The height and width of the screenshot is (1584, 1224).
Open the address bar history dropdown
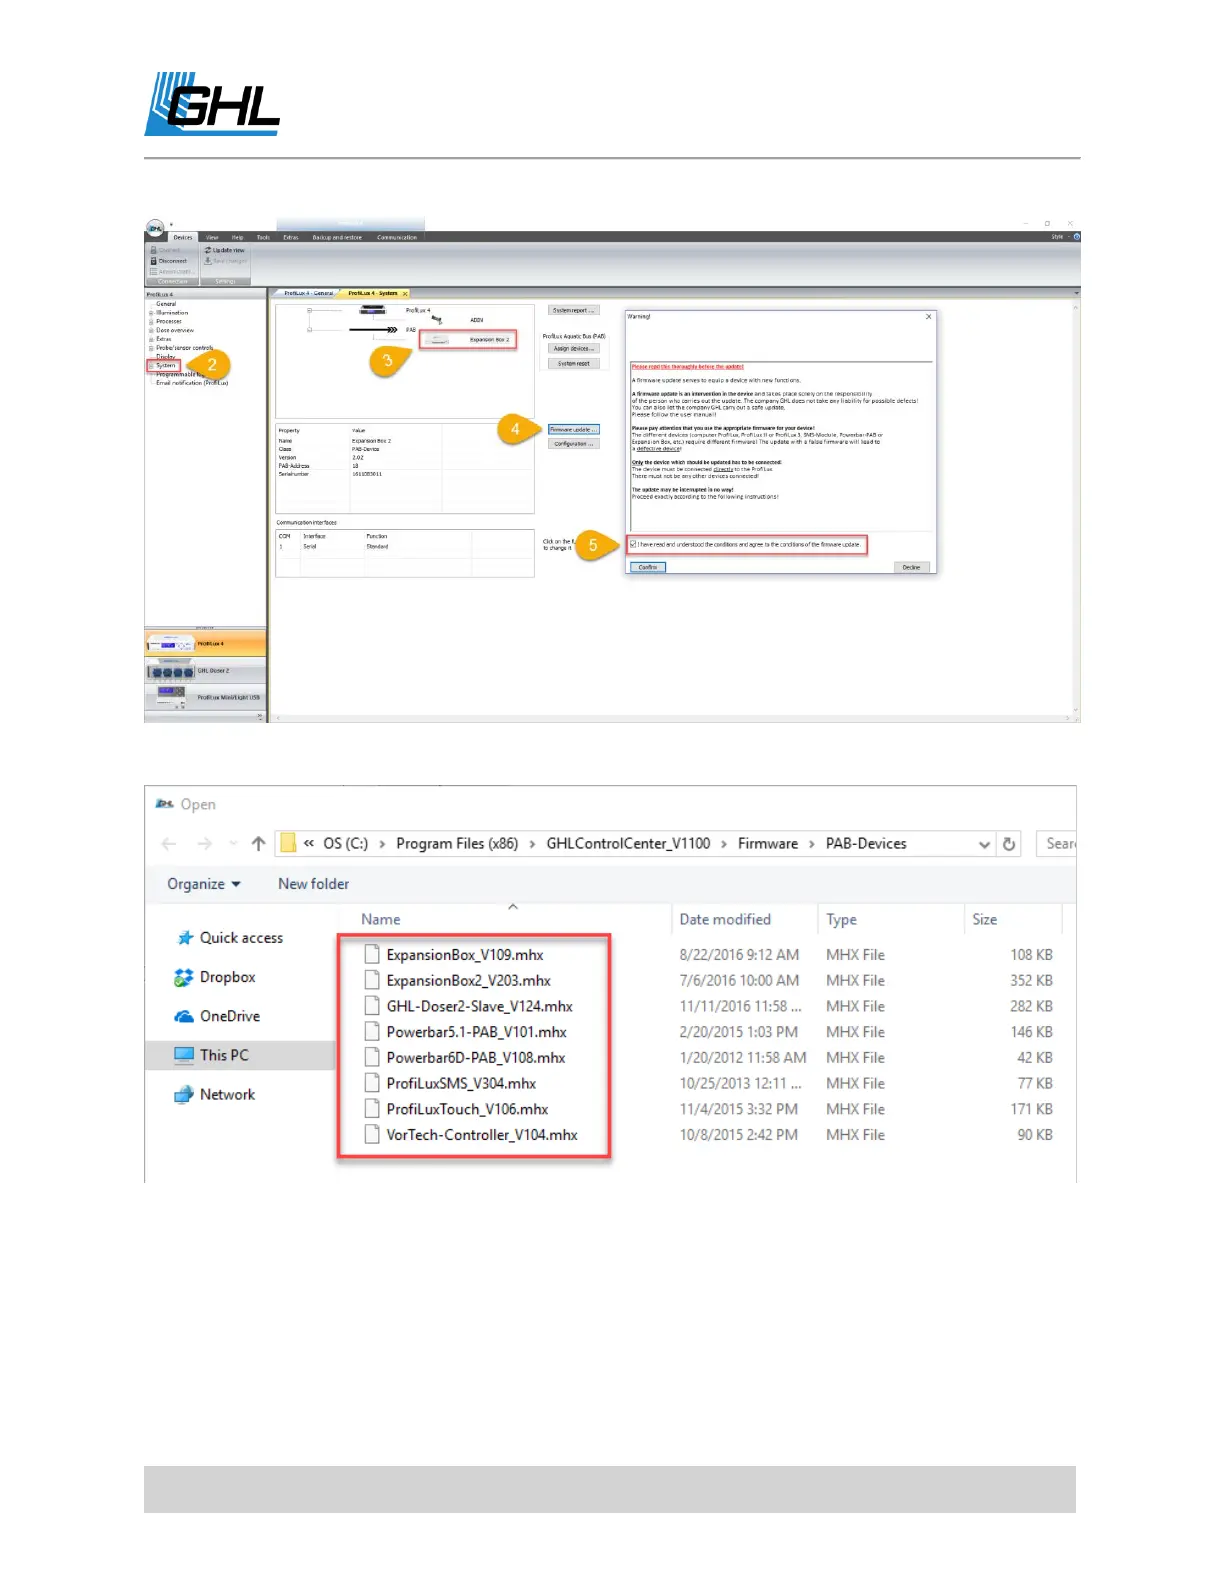pyautogui.click(x=985, y=844)
